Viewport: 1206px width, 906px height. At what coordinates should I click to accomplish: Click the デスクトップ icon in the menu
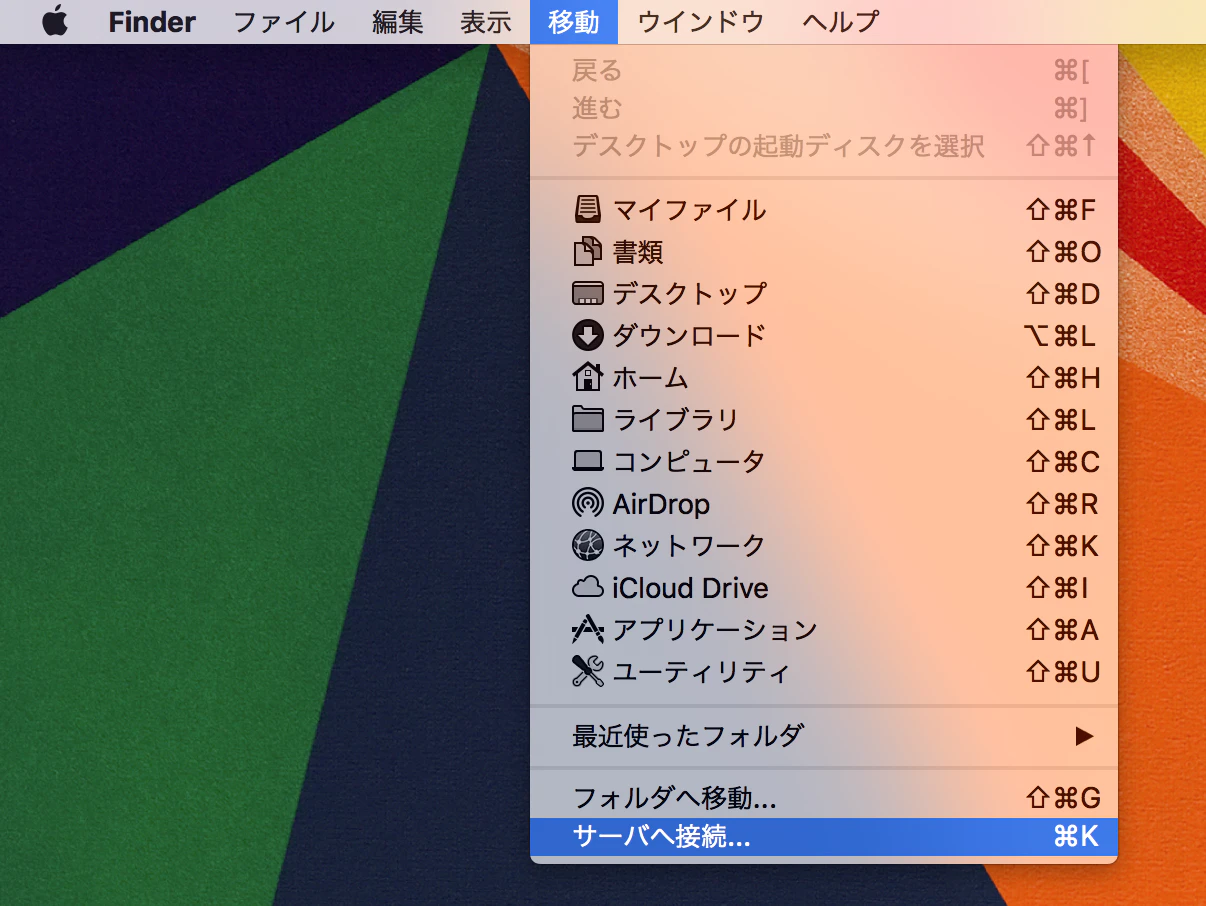(x=588, y=294)
